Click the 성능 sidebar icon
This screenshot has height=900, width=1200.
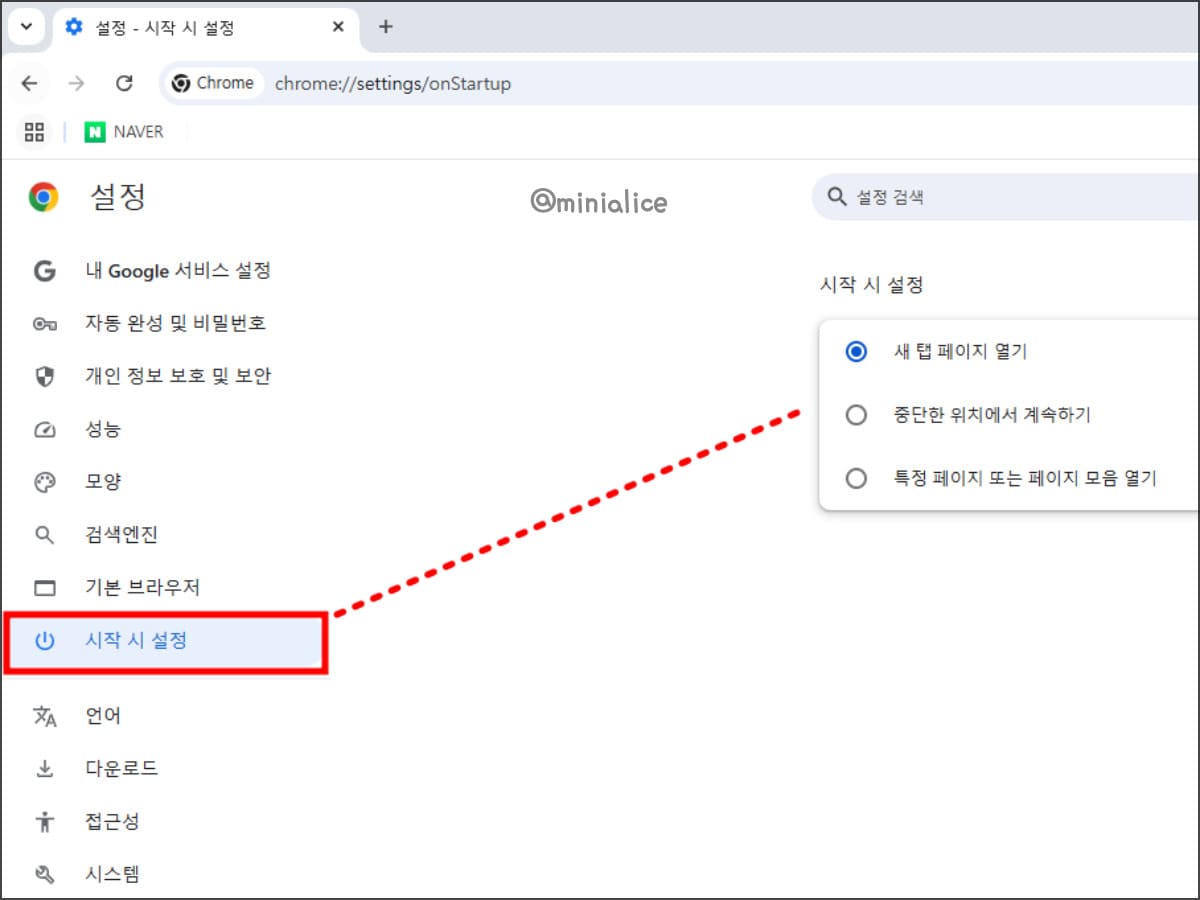pyautogui.click(x=45, y=429)
